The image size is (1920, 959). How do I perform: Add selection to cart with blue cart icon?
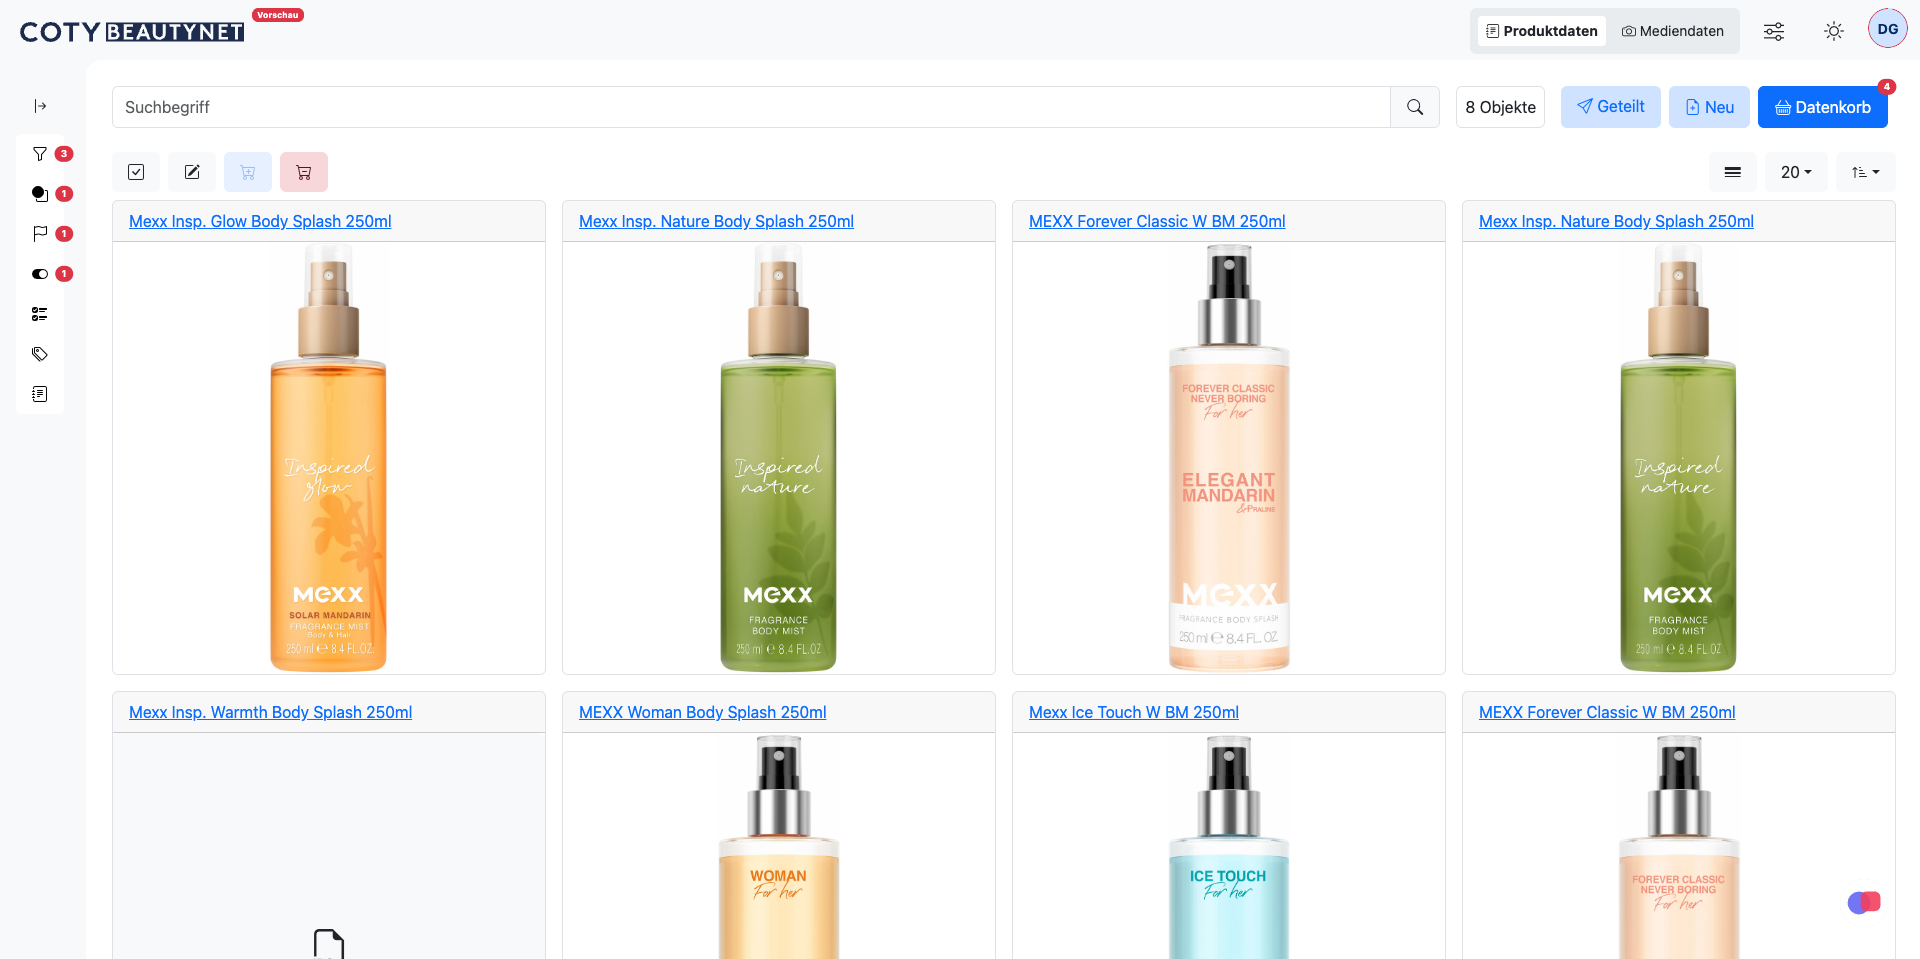point(248,172)
